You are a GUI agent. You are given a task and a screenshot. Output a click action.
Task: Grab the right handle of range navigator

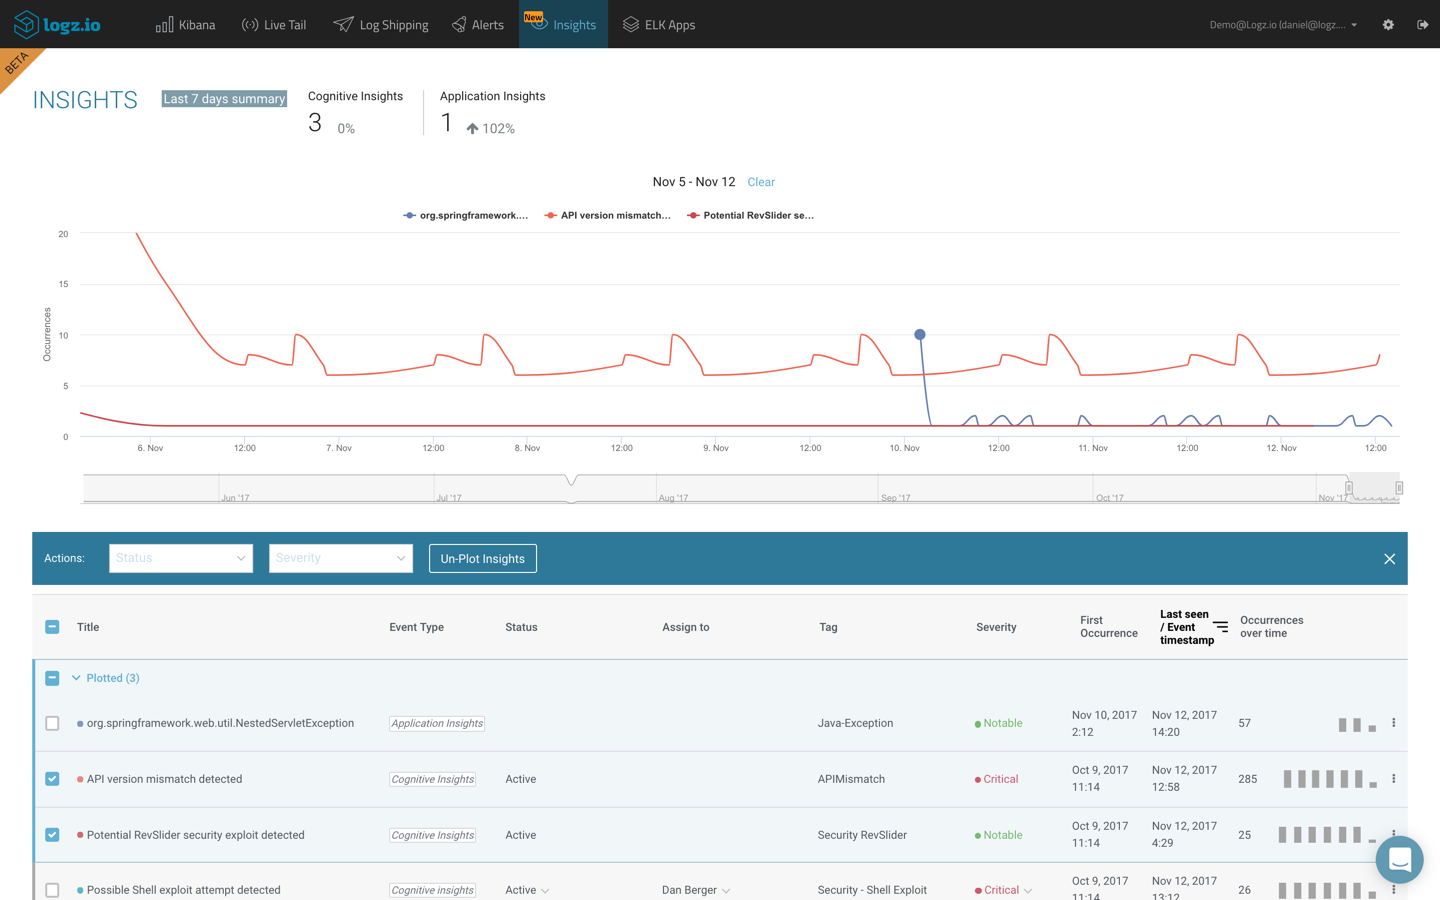(x=1399, y=488)
